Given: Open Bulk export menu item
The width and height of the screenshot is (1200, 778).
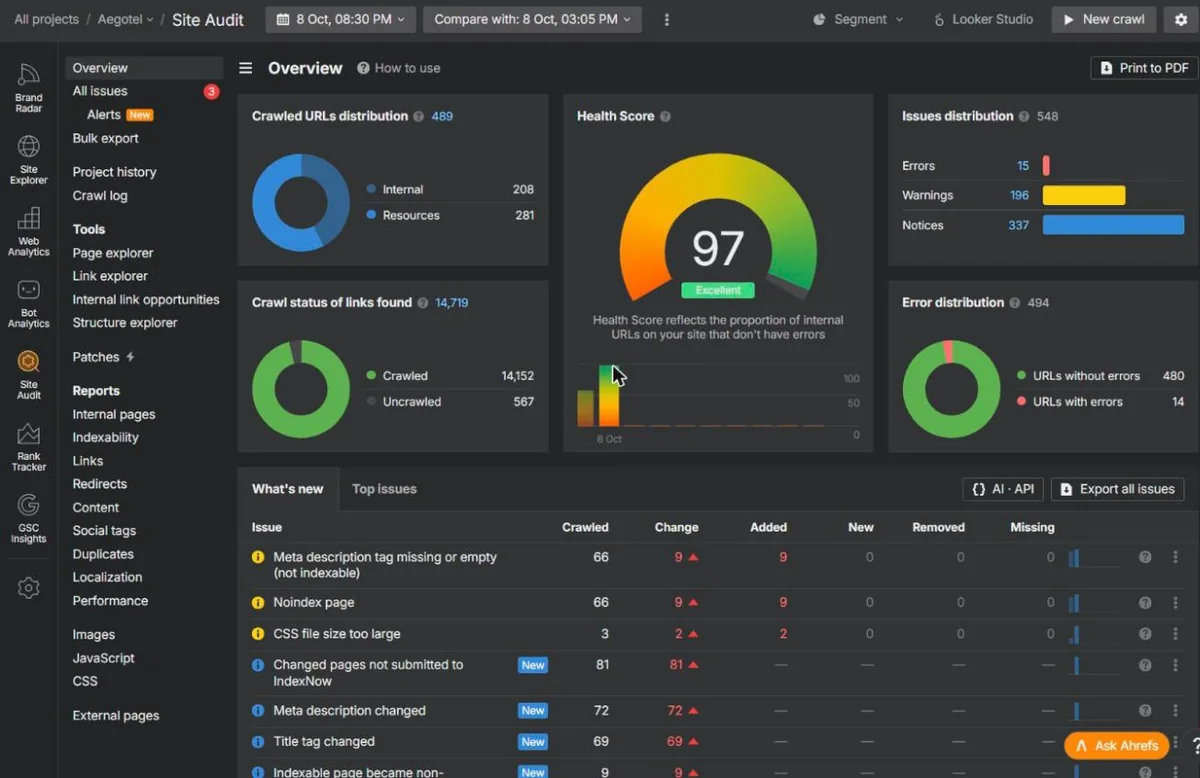Looking at the screenshot, I should click(x=105, y=139).
